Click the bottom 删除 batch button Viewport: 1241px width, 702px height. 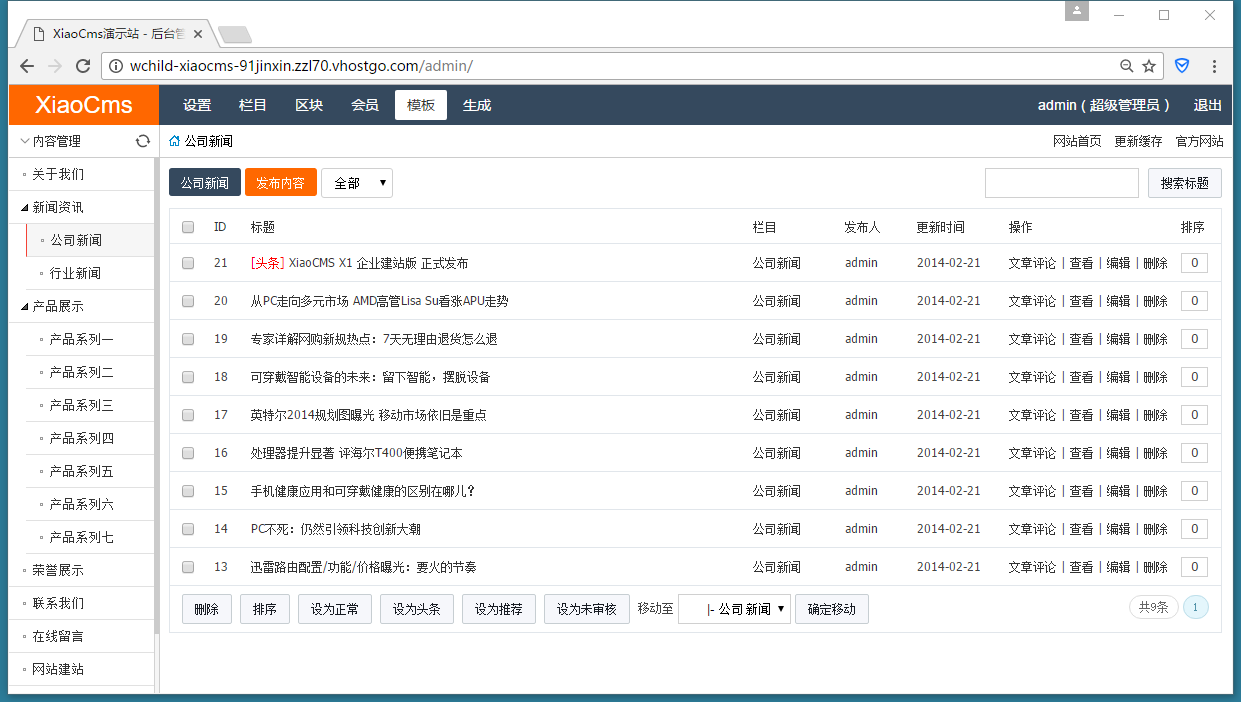coord(207,609)
